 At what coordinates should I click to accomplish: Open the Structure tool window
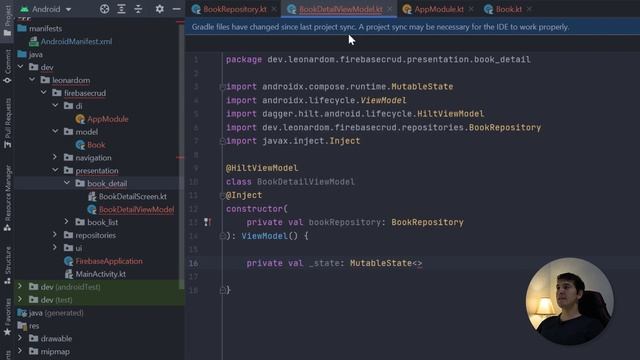[7, 265]
